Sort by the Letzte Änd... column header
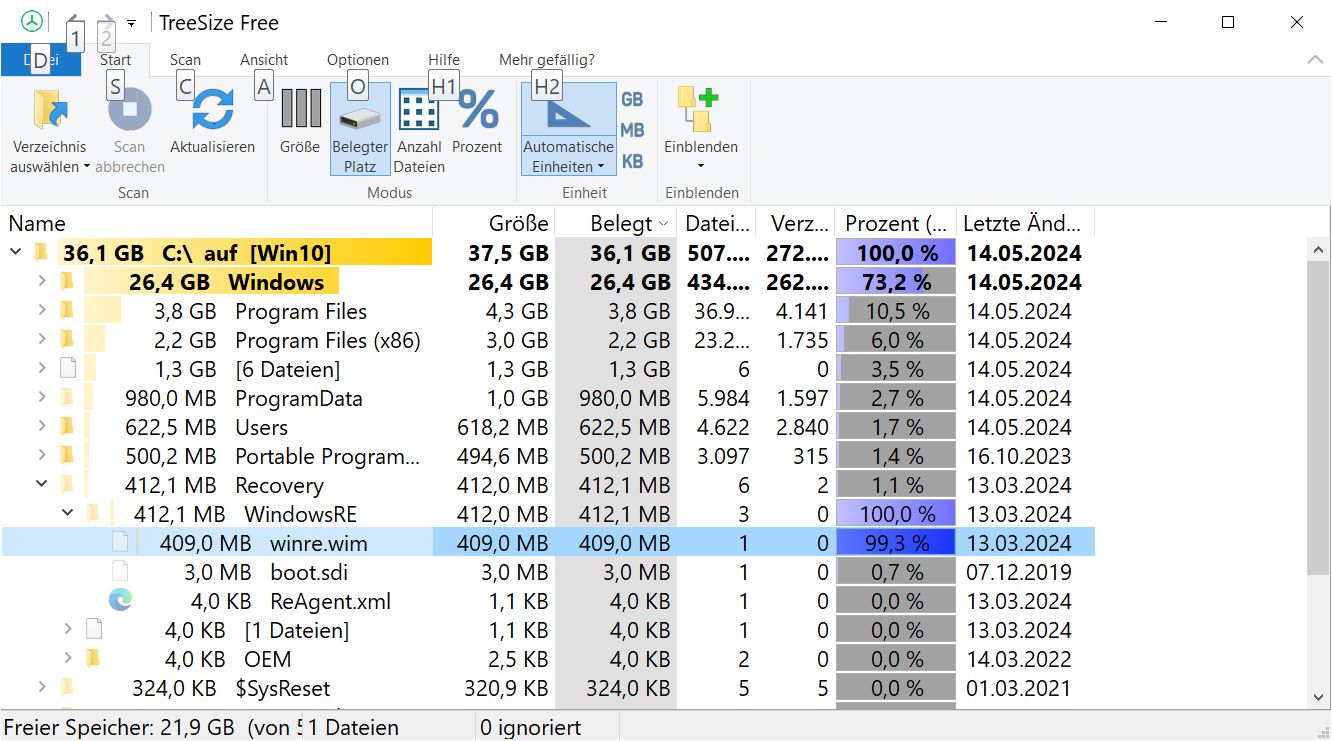The image size is (1332, 741). [x=1025, y=223]
